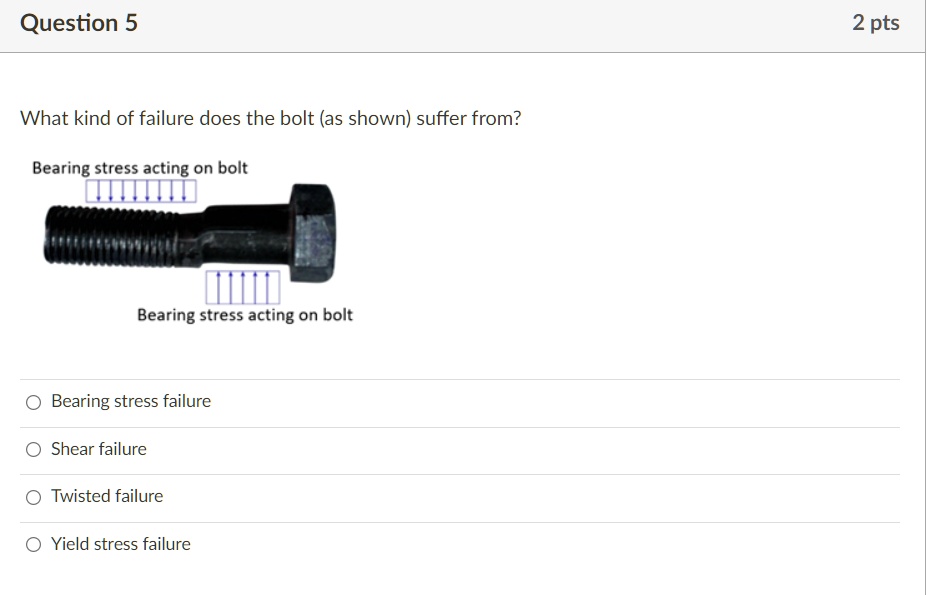Click the Shear failure answer text
The width and height of the screenshot is (927, 595).
tap(98, 449)
